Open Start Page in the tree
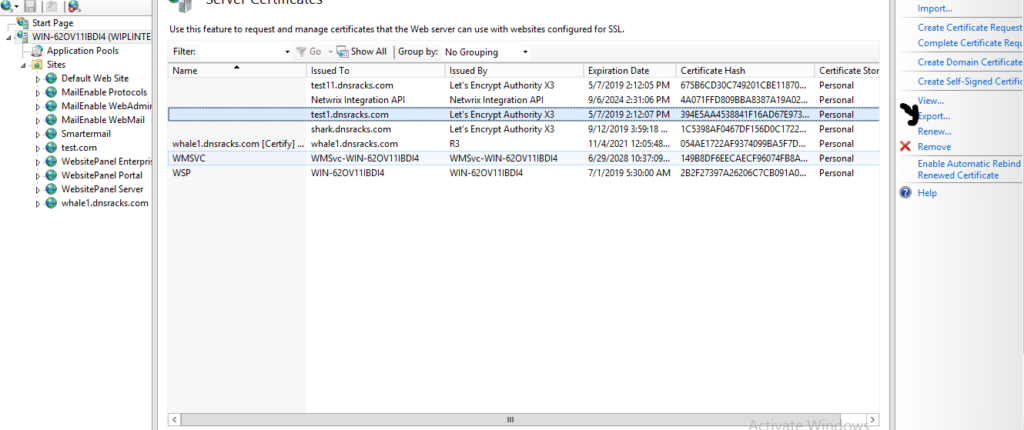The height and width of the screenshot is (430, 1024). (51, 22)
